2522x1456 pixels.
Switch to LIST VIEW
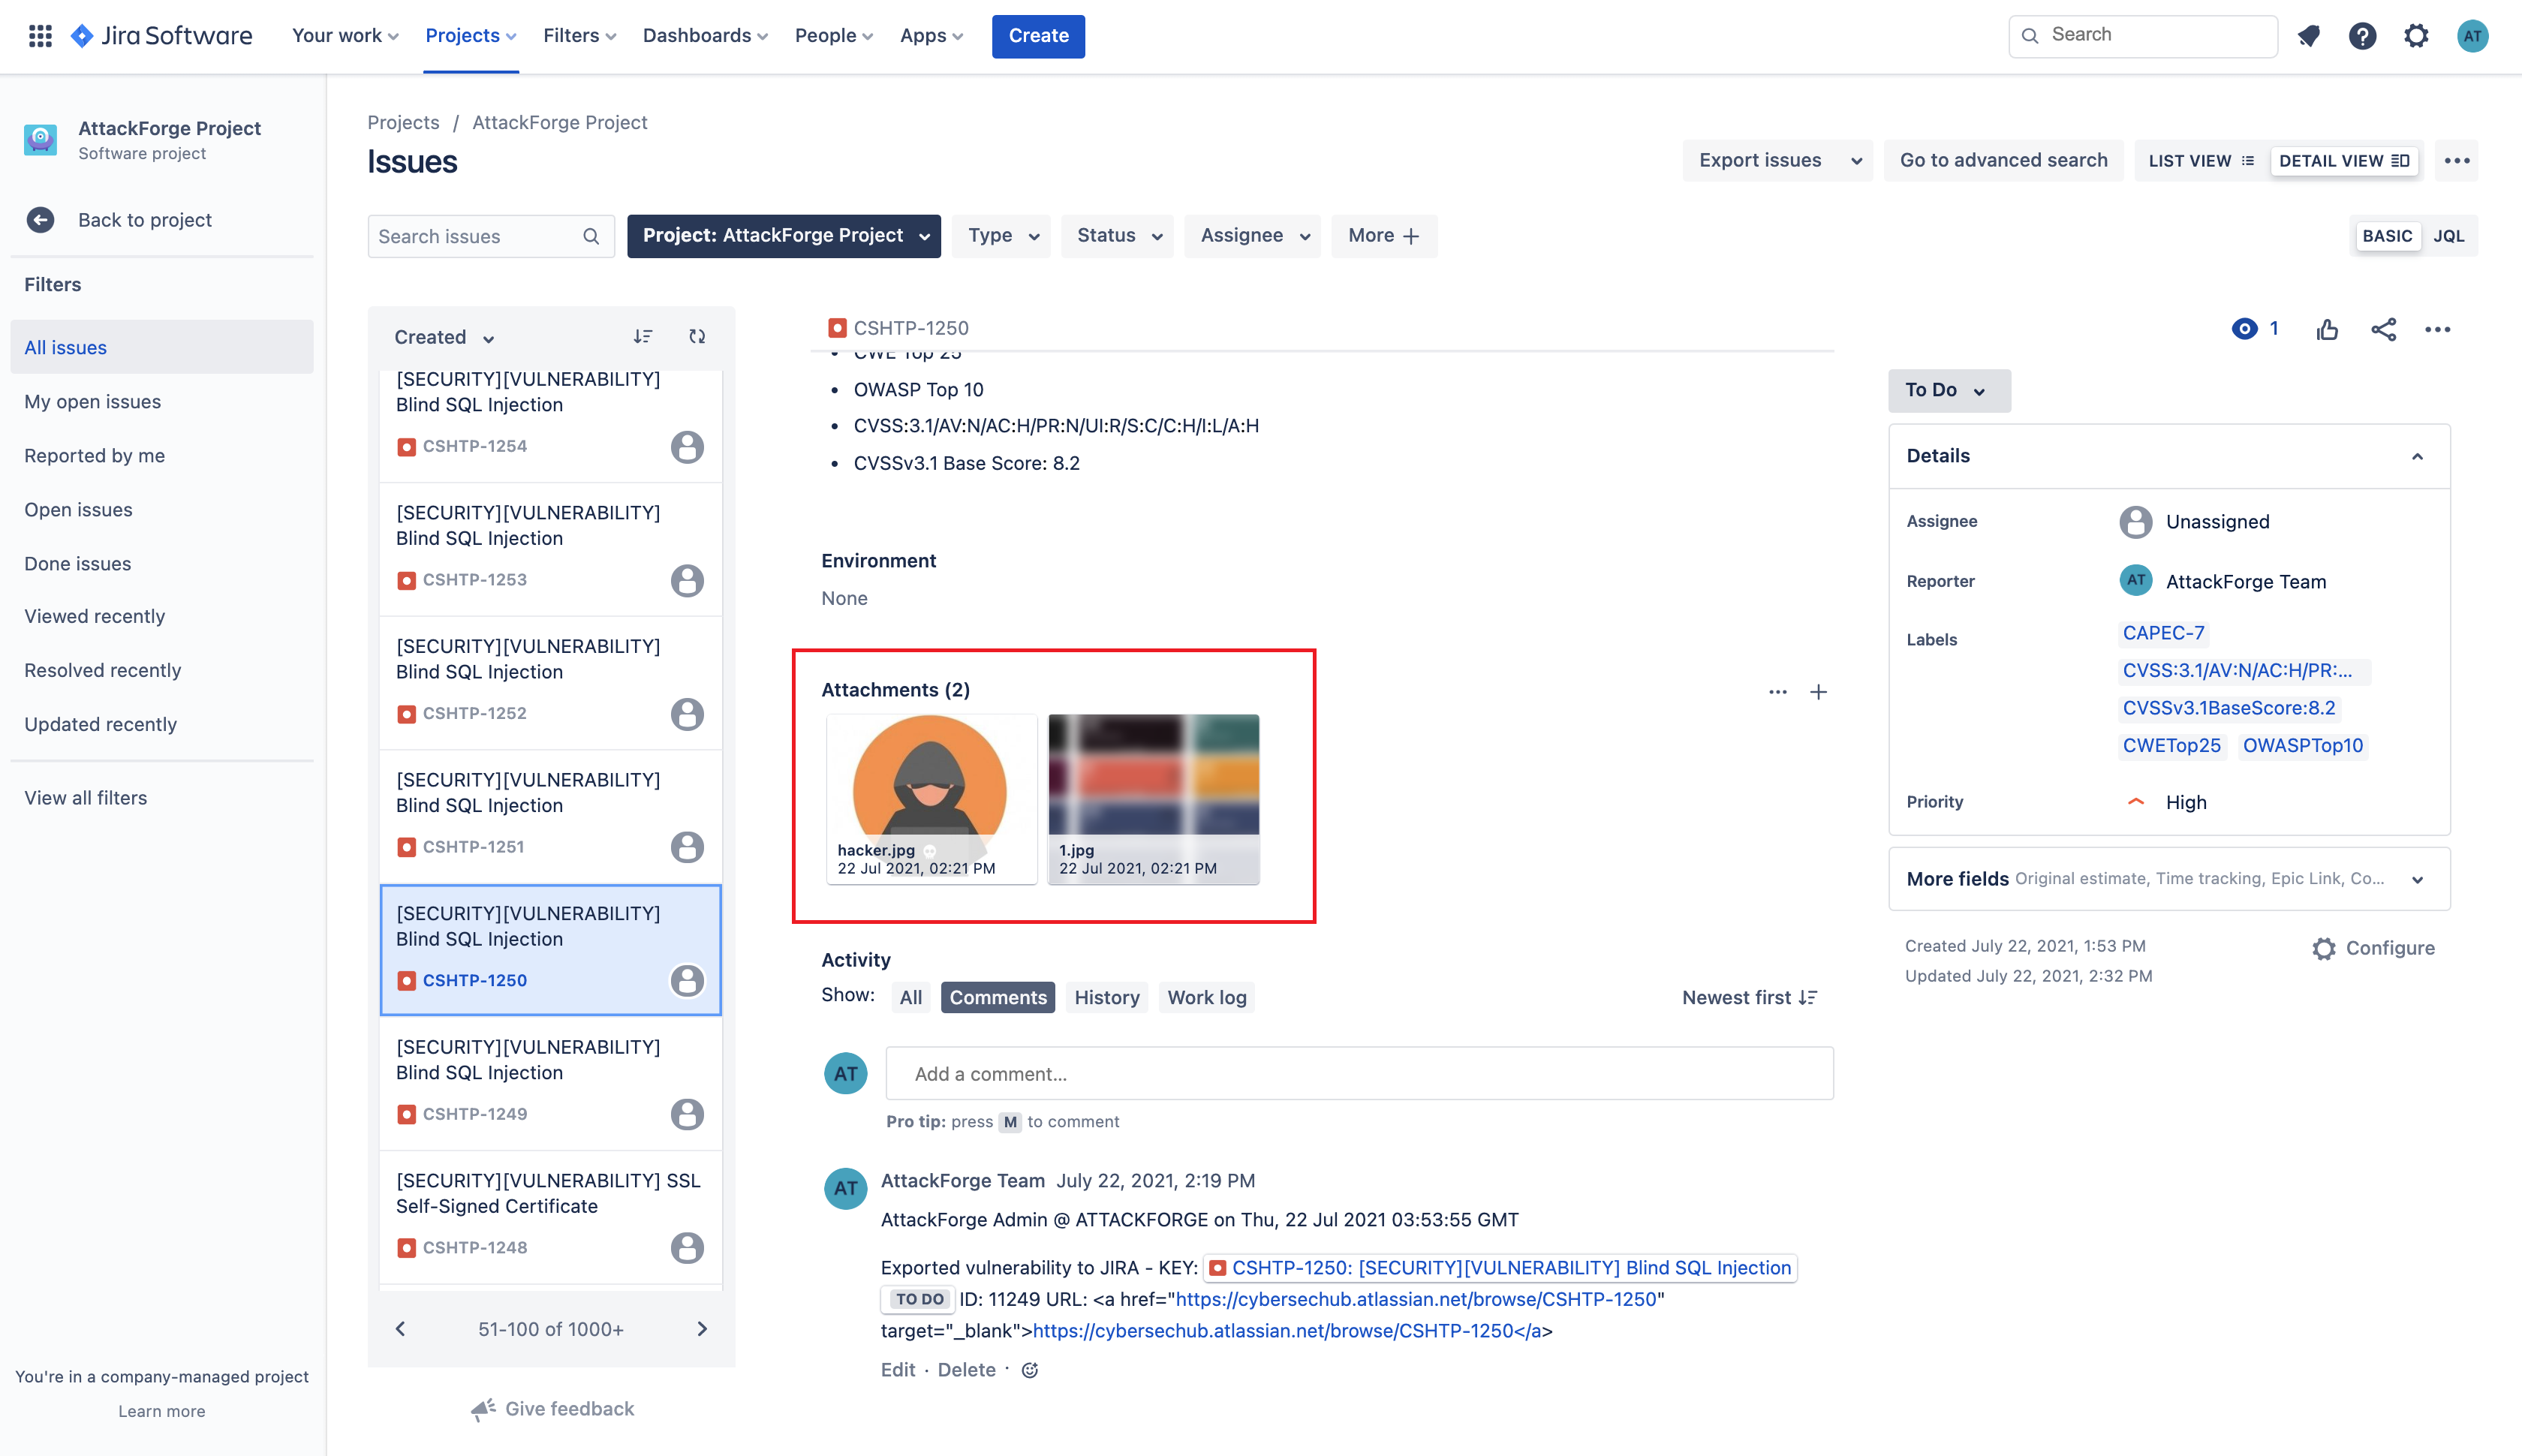pos(2201,161)
